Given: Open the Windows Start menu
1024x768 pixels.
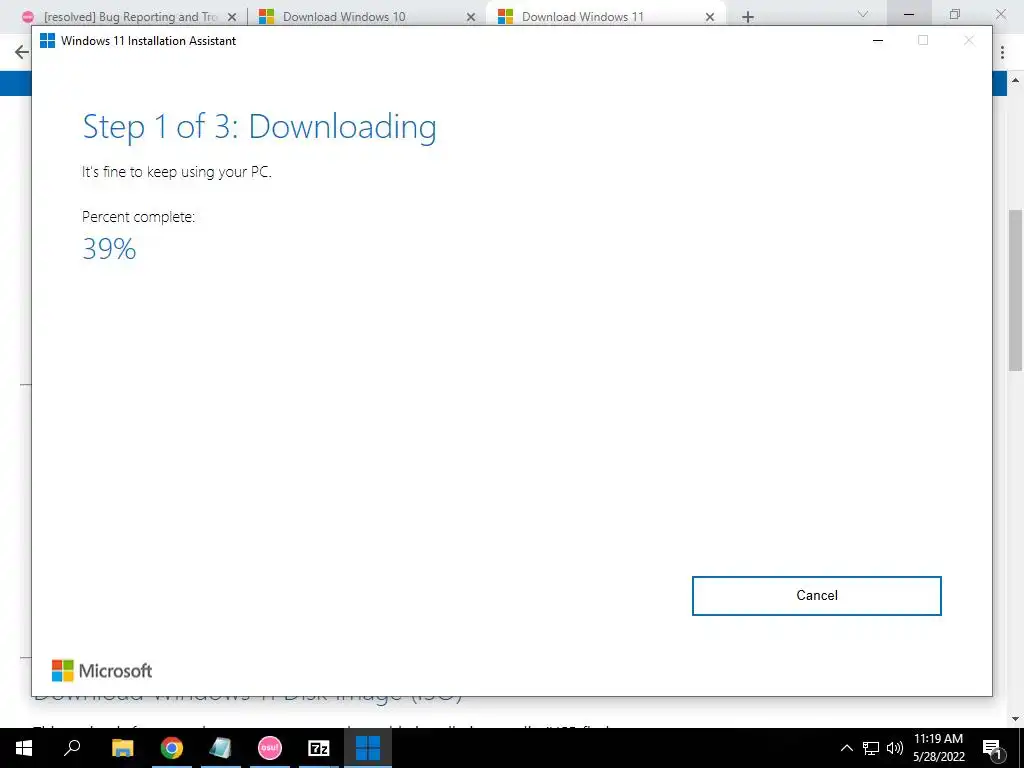Looking at the screenshot, I should click(x=24, y=748).
